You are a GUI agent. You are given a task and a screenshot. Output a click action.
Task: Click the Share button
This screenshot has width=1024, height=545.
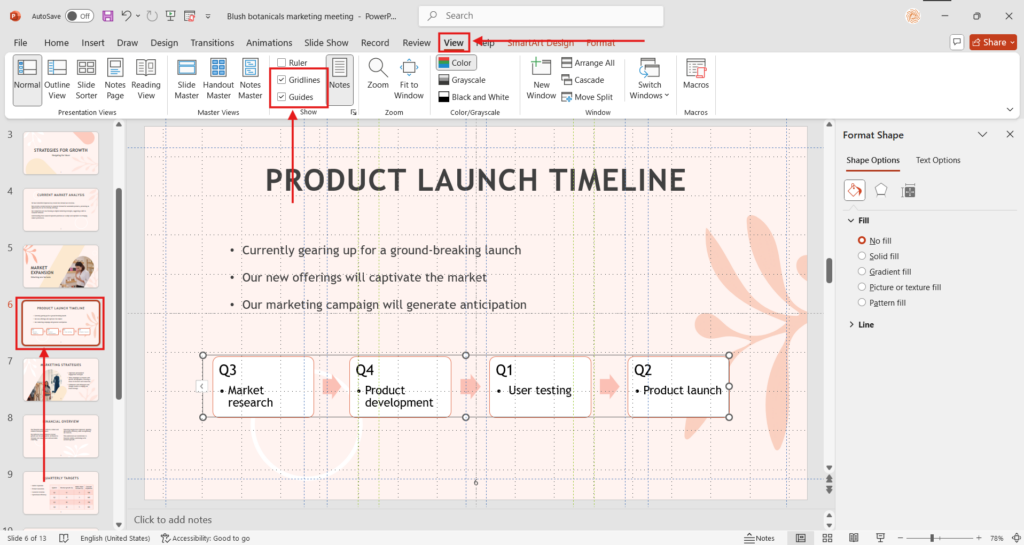(x=988, y=42)
